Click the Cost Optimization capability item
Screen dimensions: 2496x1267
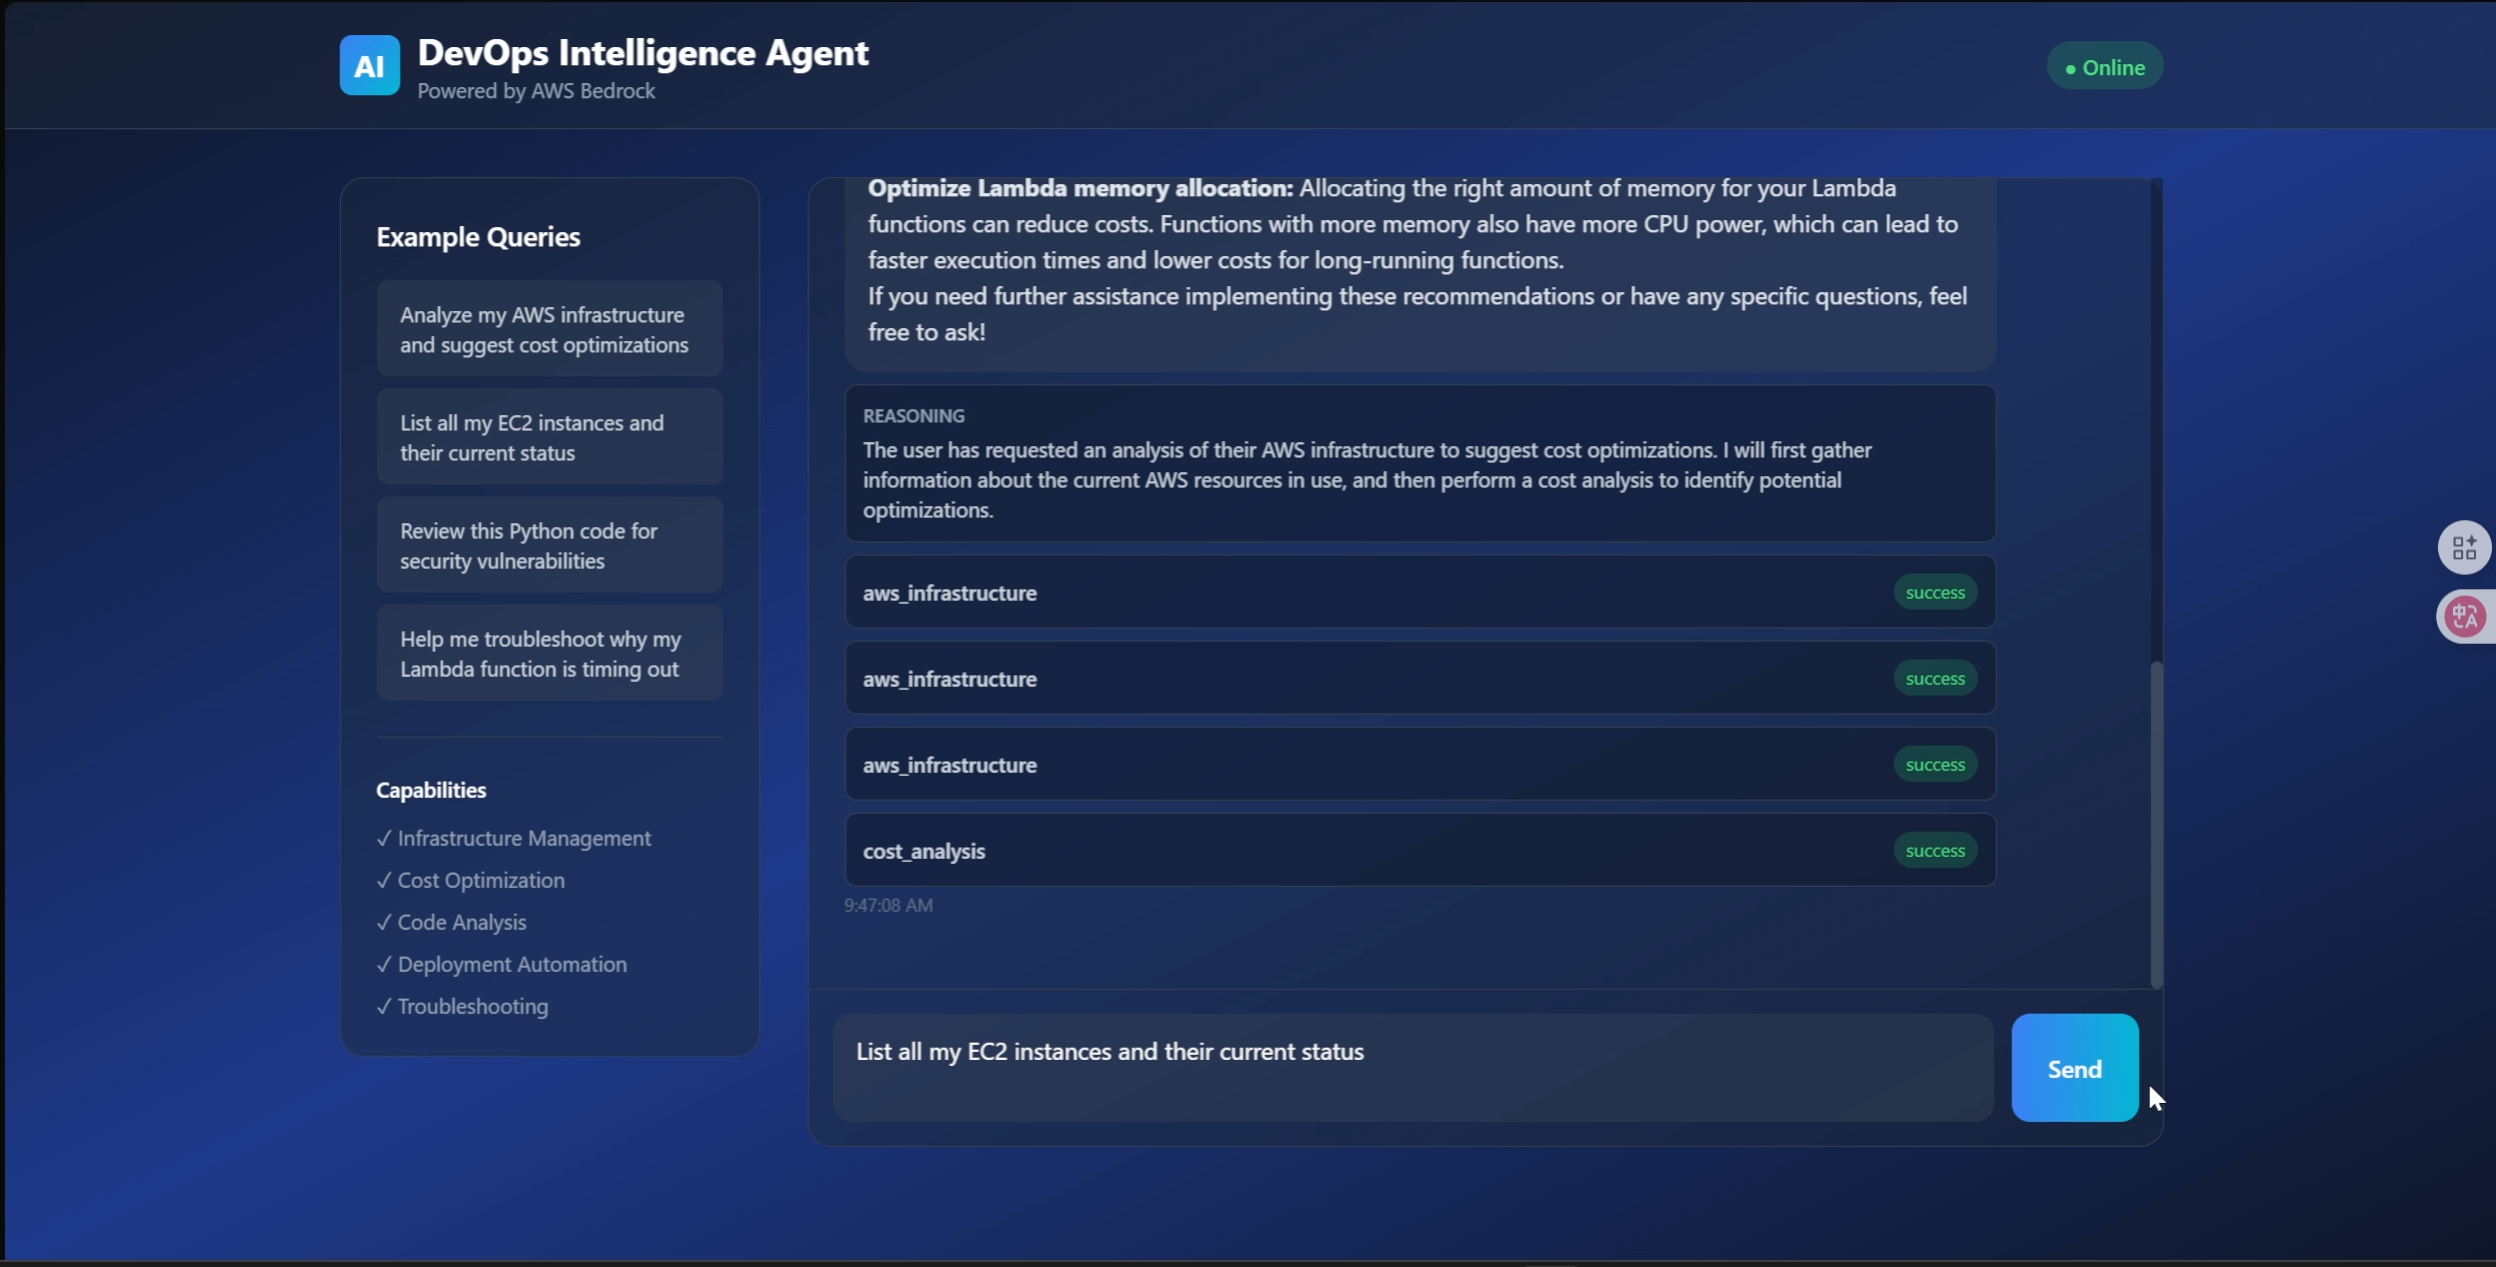click(480, 880)
